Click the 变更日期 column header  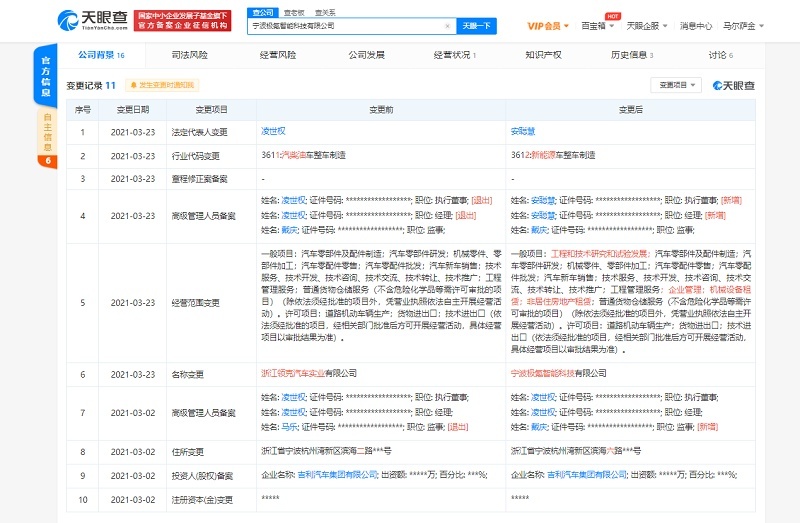[133, 110]
